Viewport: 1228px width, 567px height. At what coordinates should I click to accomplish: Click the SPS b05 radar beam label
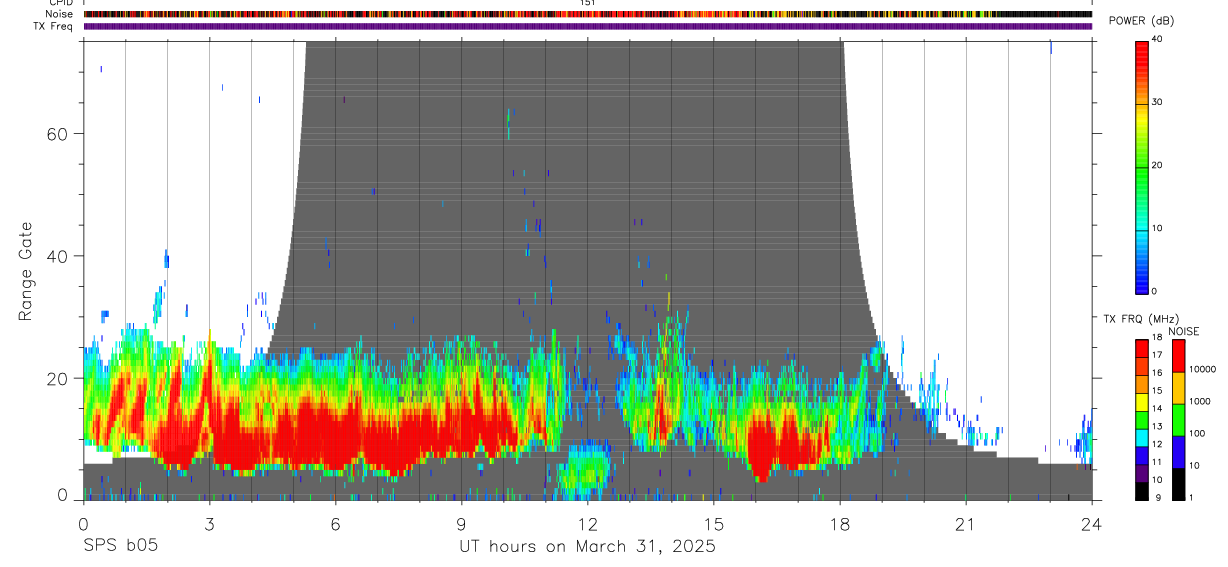click(x=119, y=546)
